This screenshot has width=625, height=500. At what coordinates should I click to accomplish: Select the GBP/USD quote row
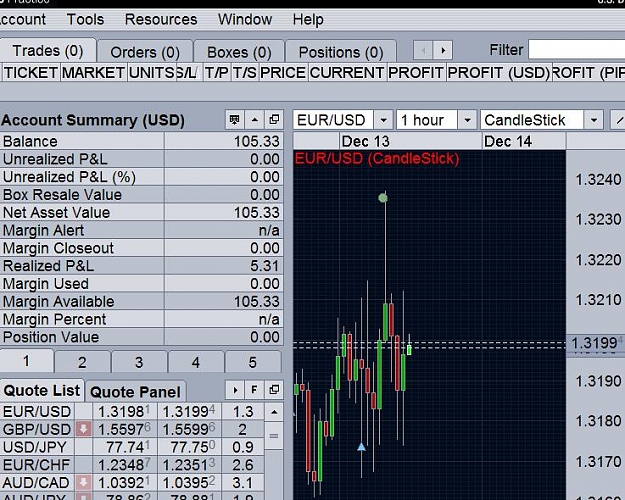[x=132, y=429]
